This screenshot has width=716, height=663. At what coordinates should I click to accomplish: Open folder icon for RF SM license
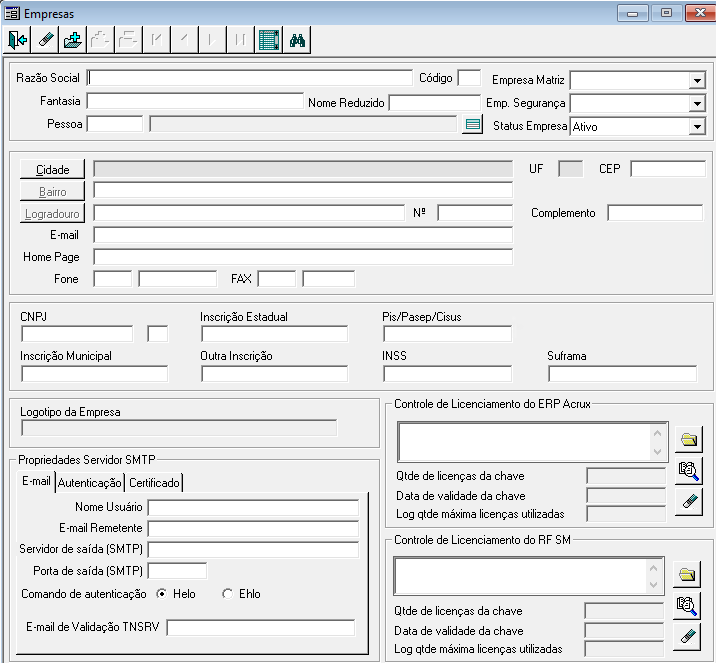[687, 574]
